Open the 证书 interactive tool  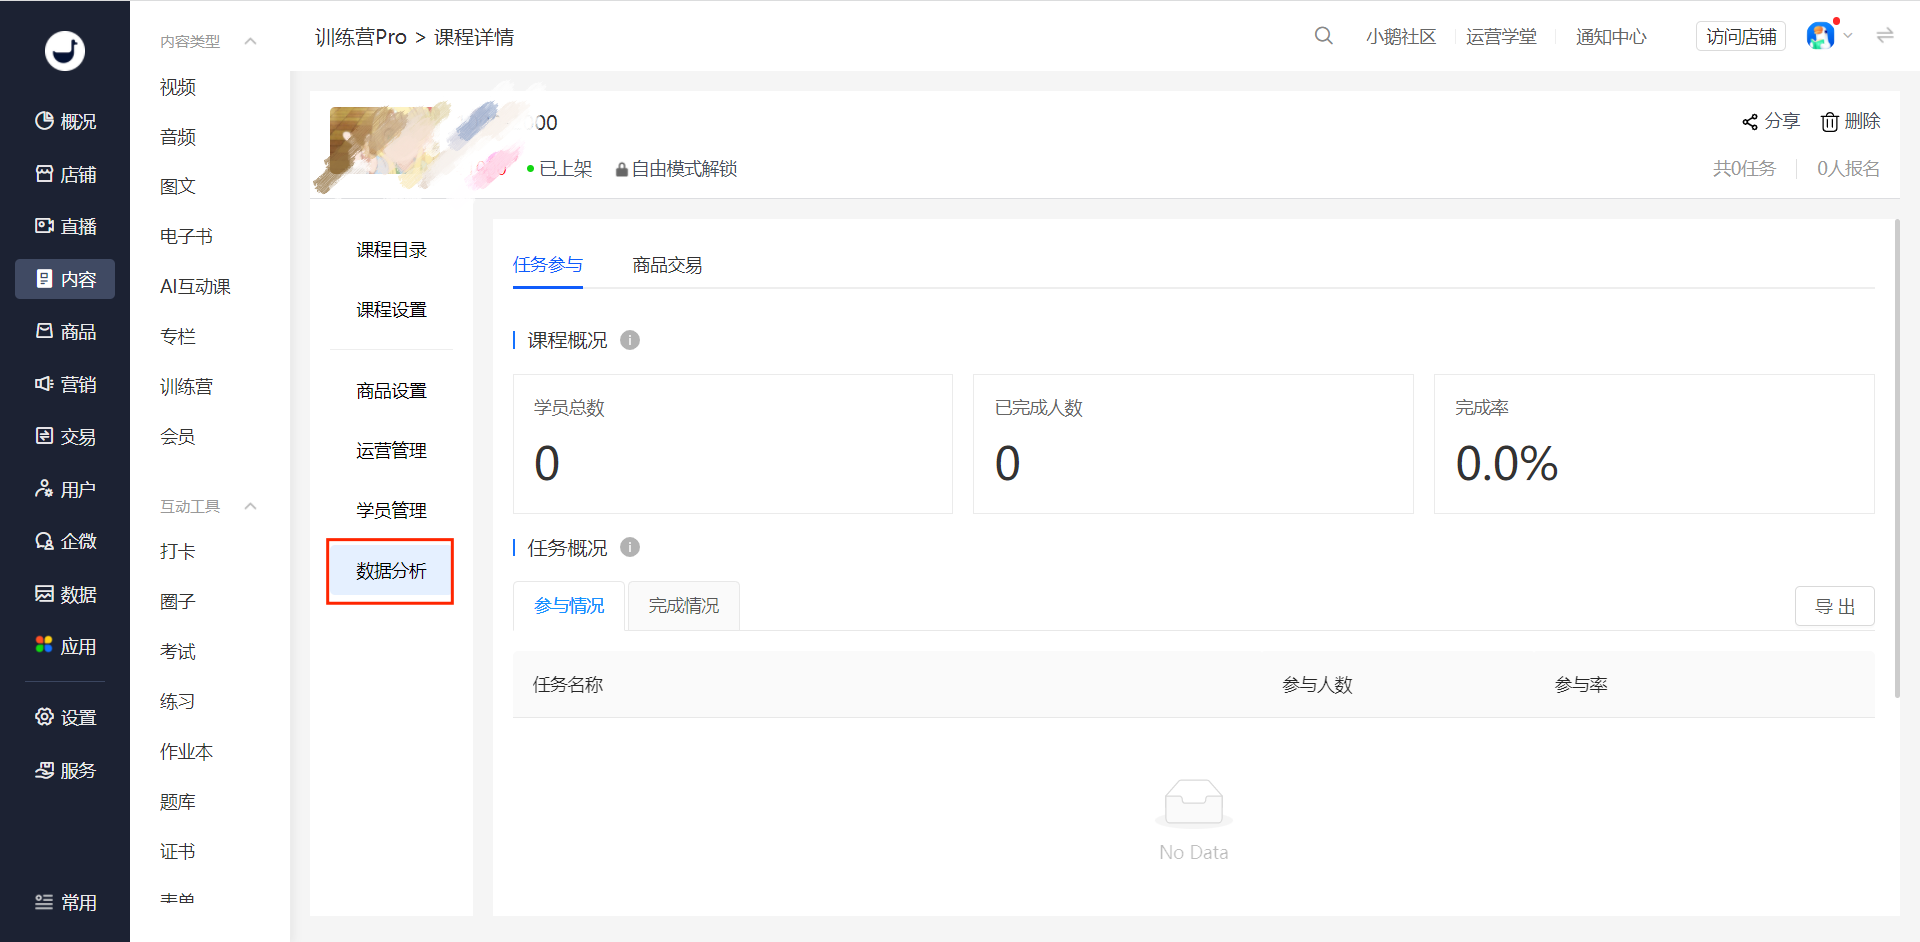pyautogui.click(x=178, y=851)
